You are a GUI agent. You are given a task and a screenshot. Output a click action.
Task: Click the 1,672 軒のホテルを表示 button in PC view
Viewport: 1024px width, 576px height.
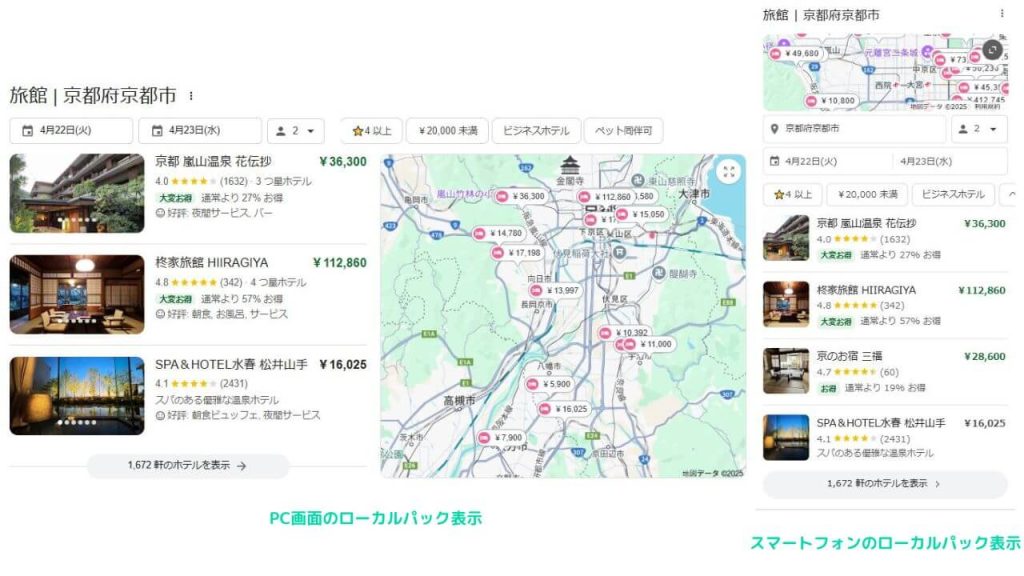[x=187, y=466]
